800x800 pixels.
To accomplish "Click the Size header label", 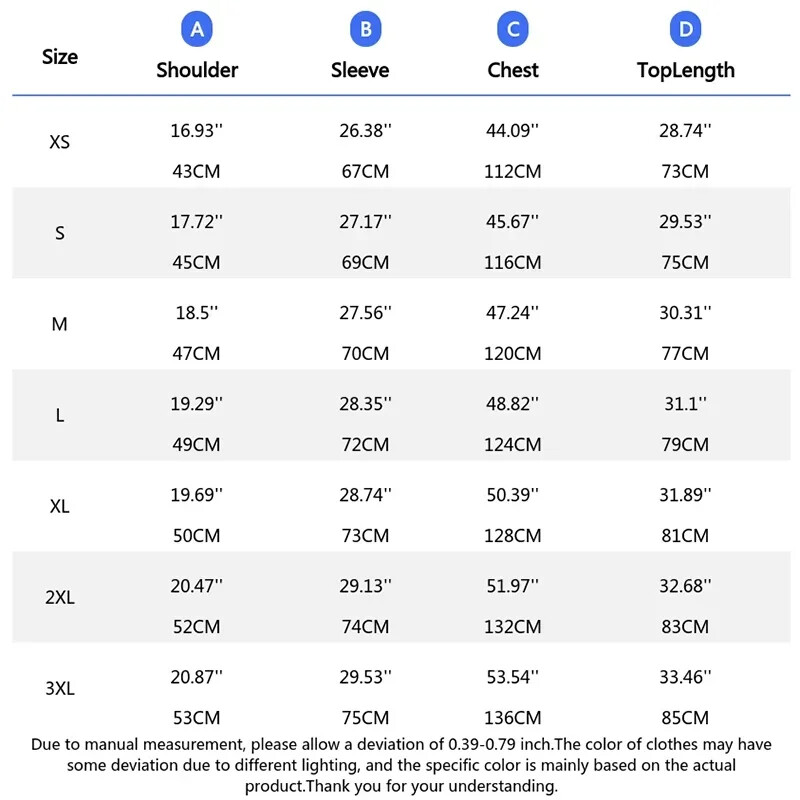I will click(x=60, y=57).
